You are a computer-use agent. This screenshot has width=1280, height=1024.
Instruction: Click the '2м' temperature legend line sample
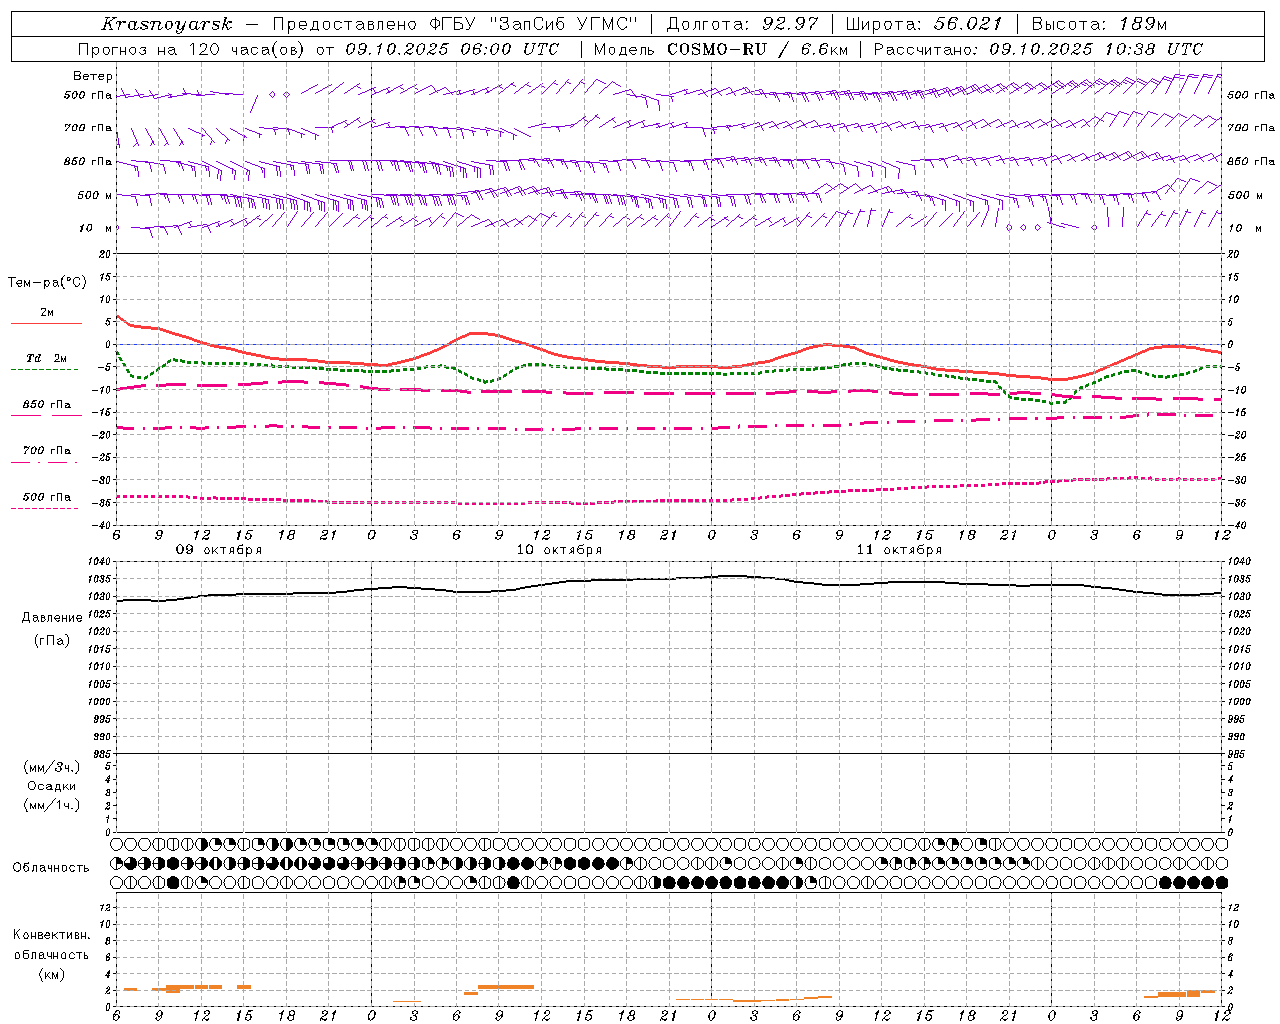click(46, 323)
